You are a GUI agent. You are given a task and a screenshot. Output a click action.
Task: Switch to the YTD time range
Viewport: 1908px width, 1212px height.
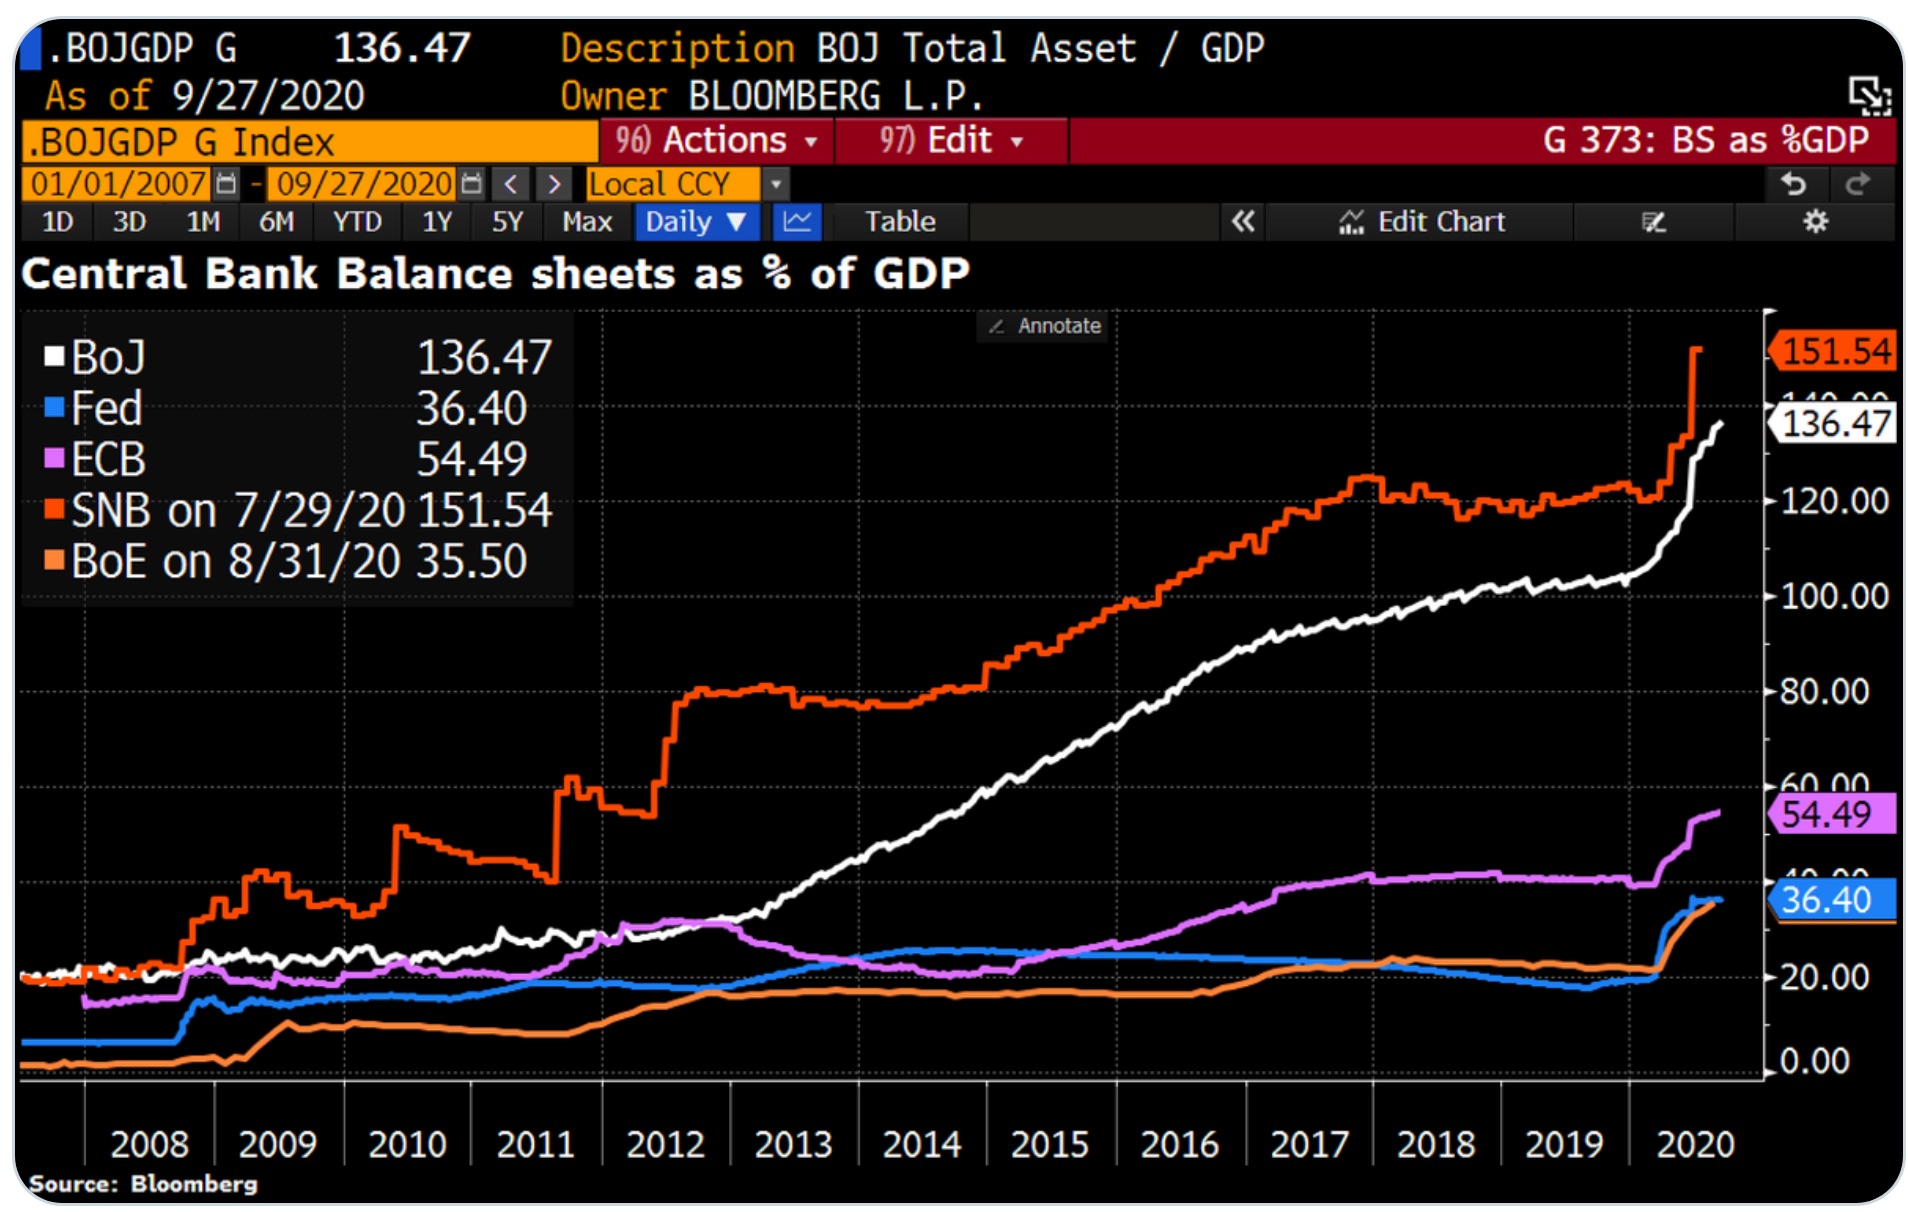click(x=357, y=222)
